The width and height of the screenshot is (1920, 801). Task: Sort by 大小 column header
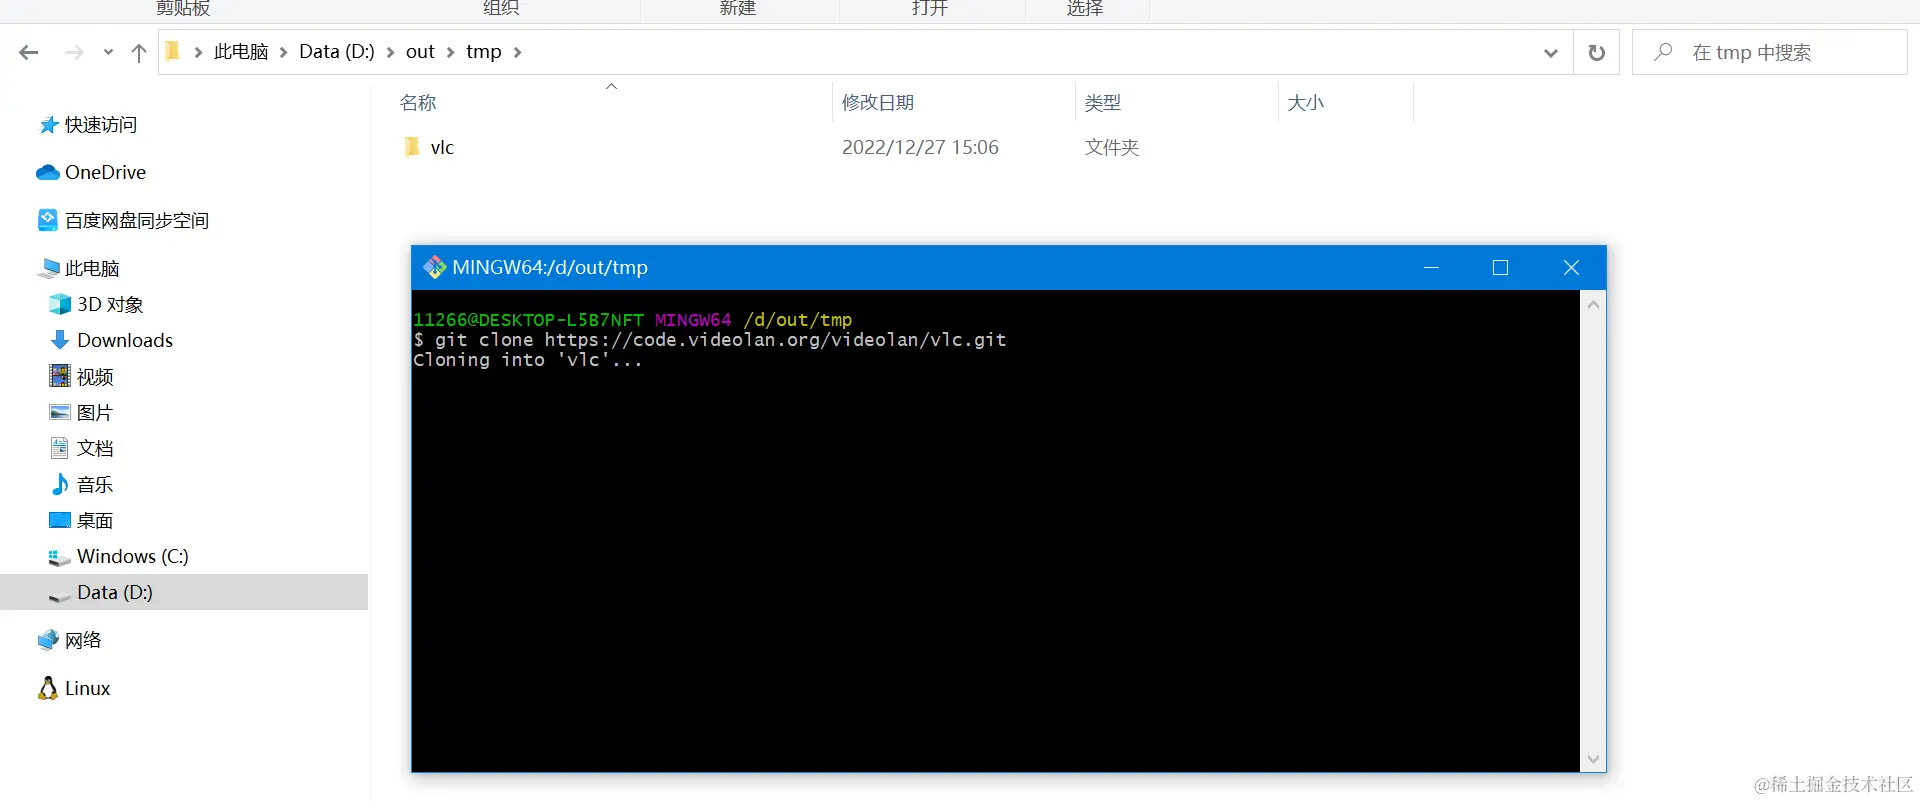click(x=1305, y=103)
